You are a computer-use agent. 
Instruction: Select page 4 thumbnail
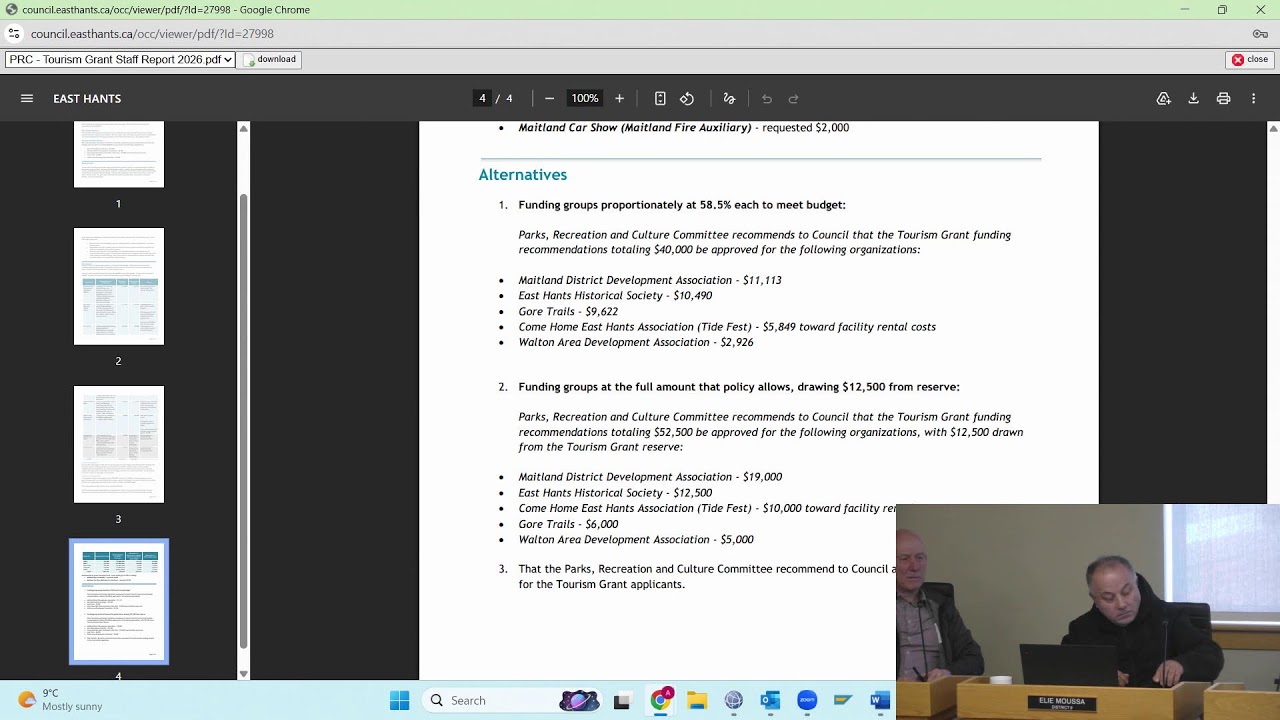[x=118, y=601]
